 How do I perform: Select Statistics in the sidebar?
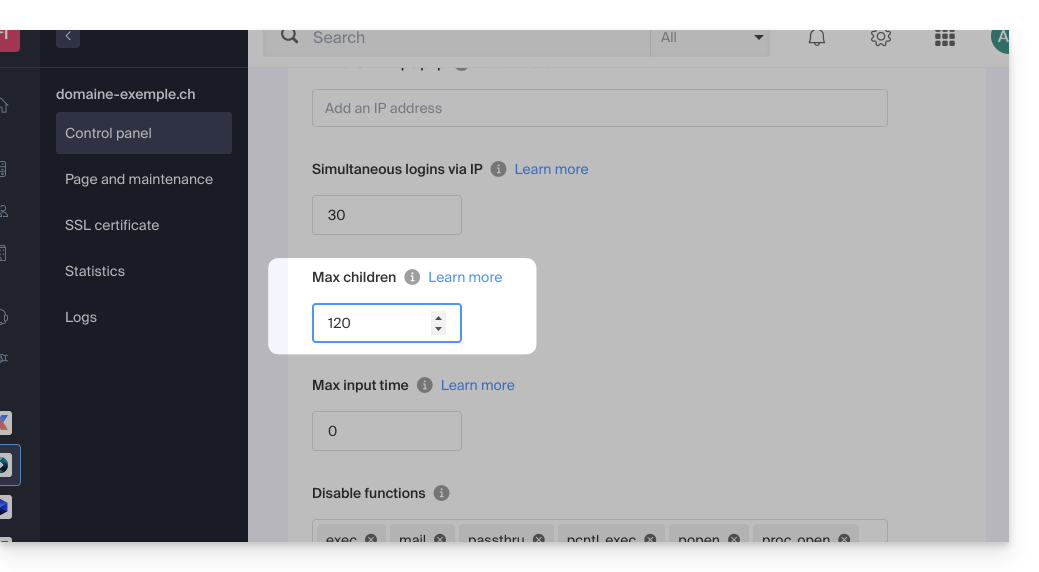pyautogui.click(x=95, y=271)
